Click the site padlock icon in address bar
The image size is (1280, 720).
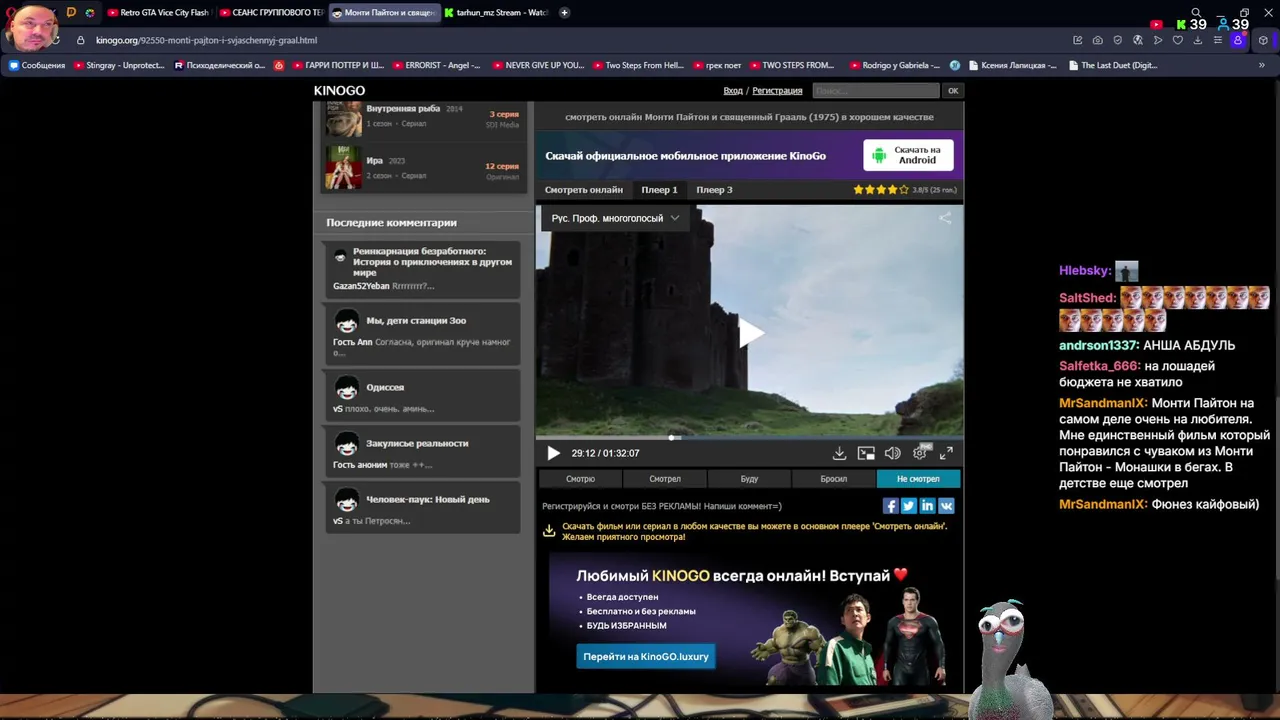pyautogui.click(x=81, y=41)
